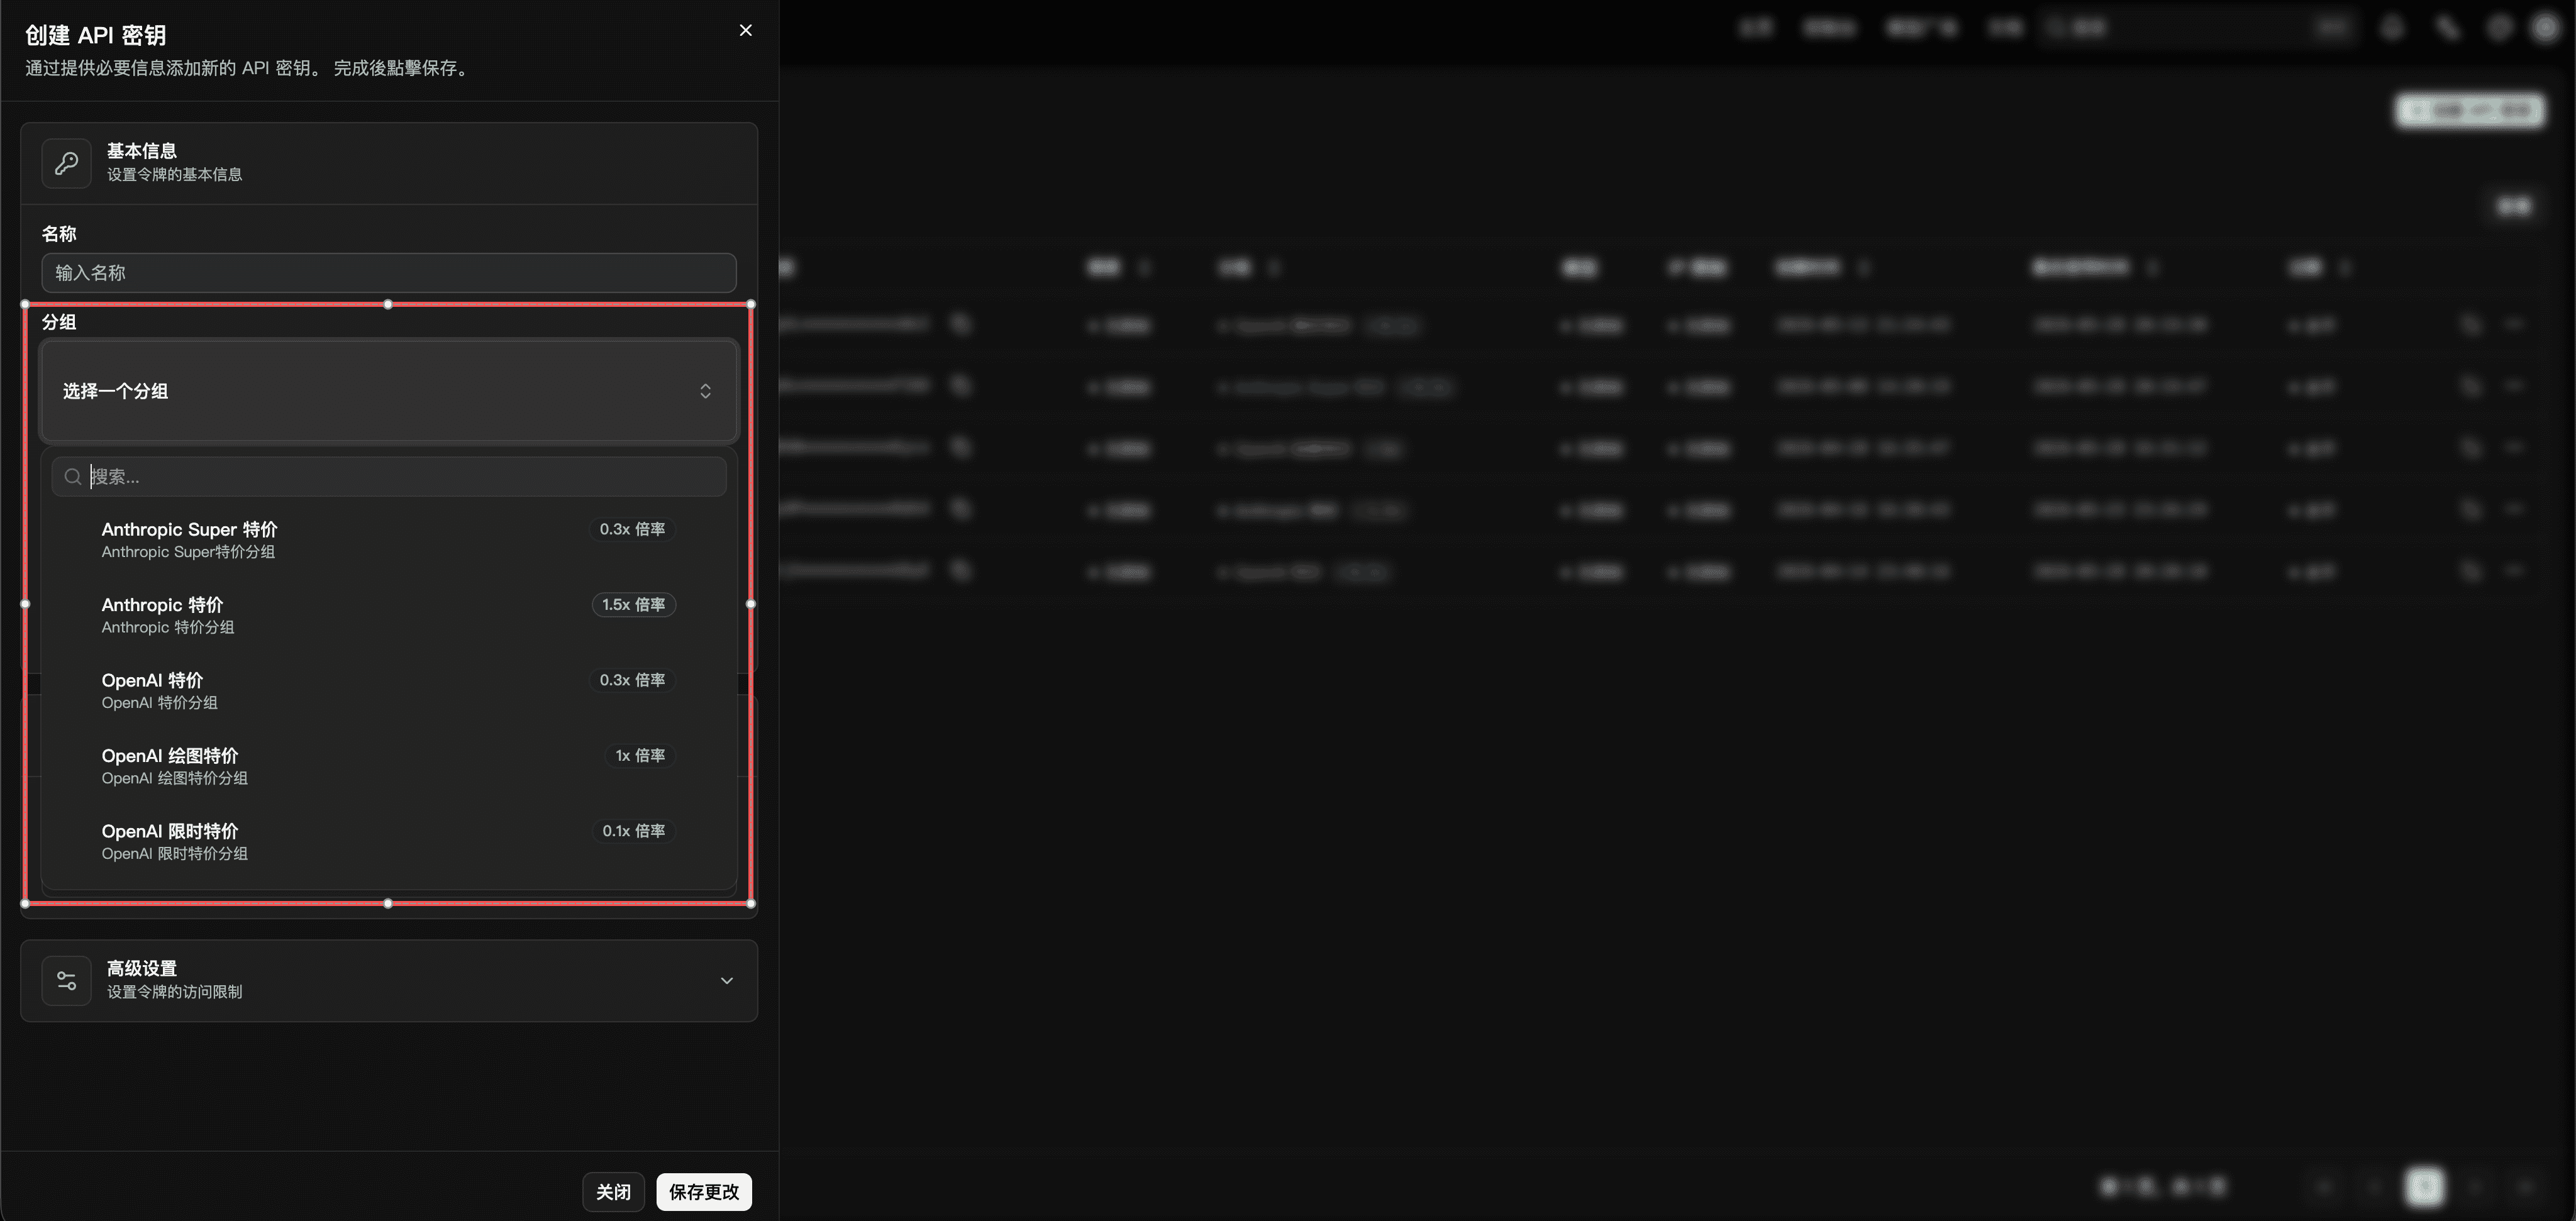Click the 创建 API 密钥 dialog title

pos(96,35)
